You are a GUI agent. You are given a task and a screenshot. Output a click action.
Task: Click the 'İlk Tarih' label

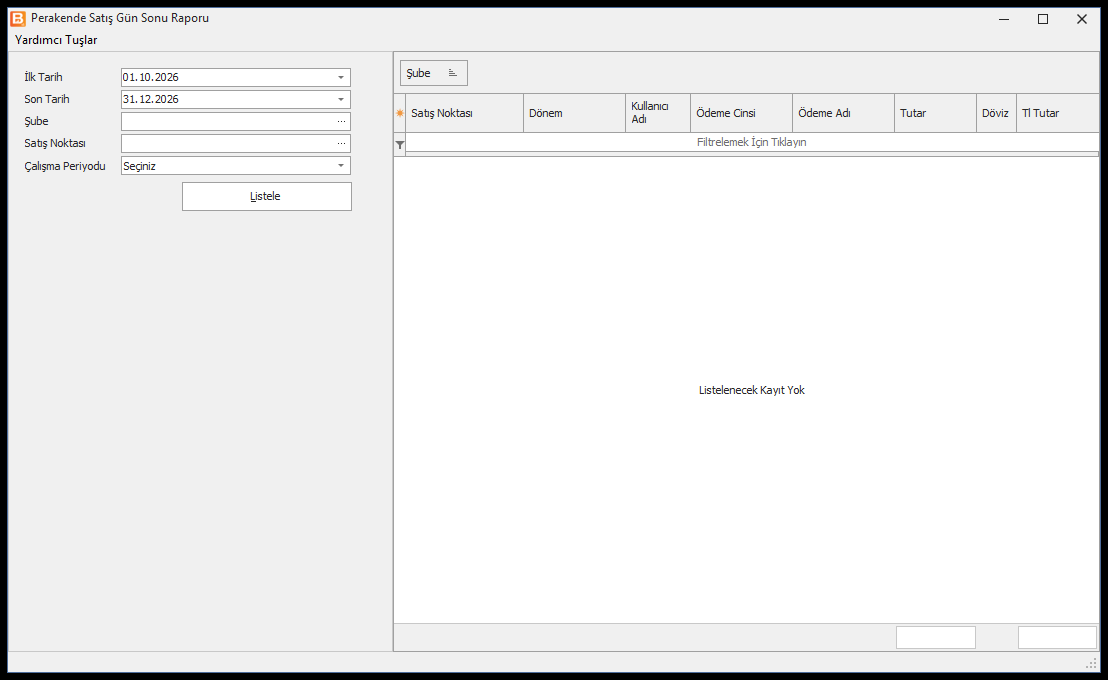coord(43,77)
